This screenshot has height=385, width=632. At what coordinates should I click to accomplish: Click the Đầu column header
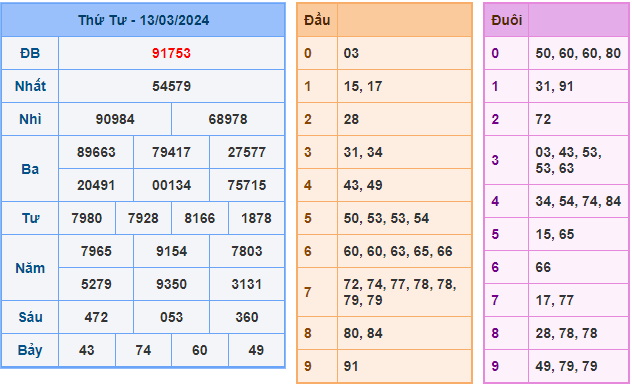pyautogui.click(x=317, y=20)
